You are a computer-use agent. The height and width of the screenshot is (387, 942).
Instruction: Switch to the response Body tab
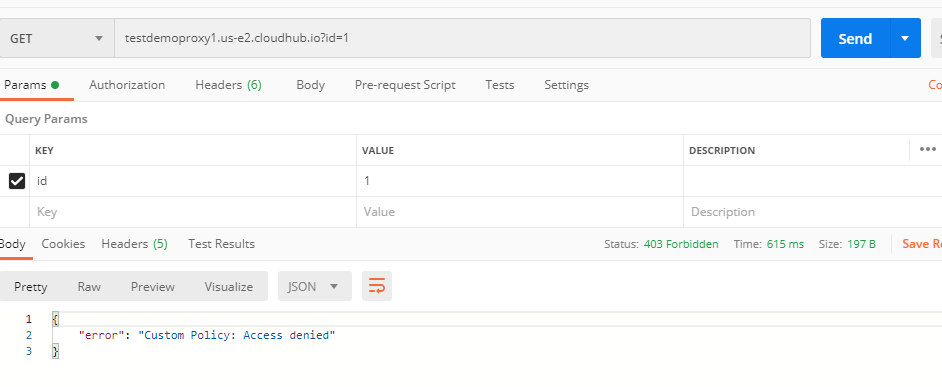pos(13,244)
